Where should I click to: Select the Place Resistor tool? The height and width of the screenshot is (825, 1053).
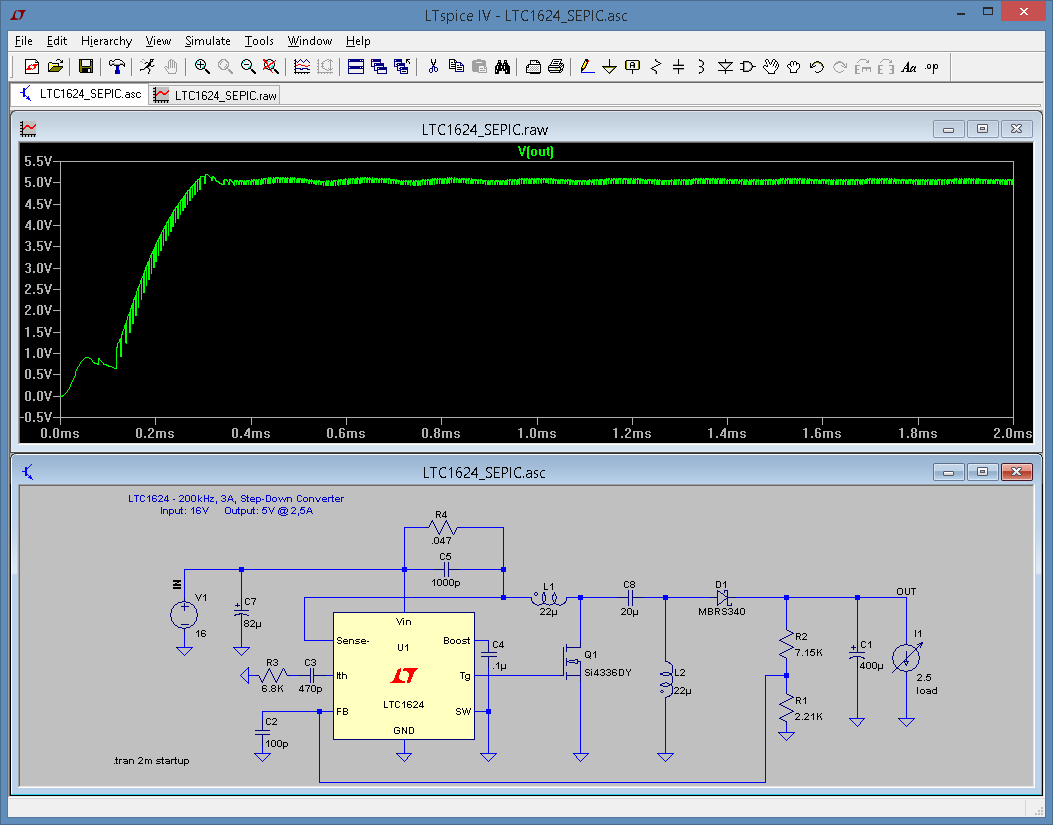coord(655,67)
